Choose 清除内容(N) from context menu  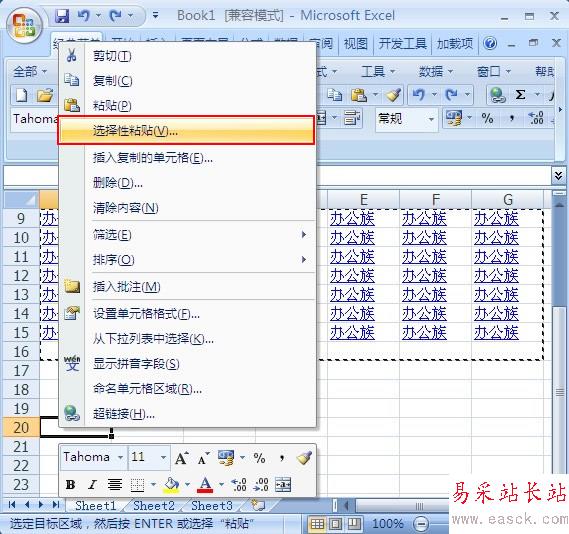point(187,208)
